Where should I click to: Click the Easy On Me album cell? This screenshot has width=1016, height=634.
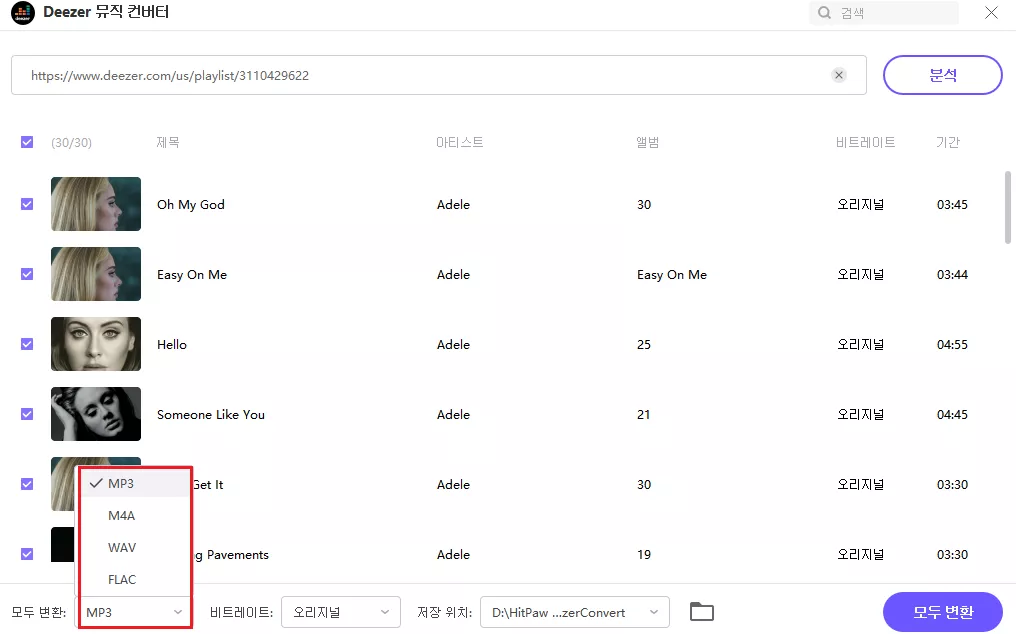(672, 275)
